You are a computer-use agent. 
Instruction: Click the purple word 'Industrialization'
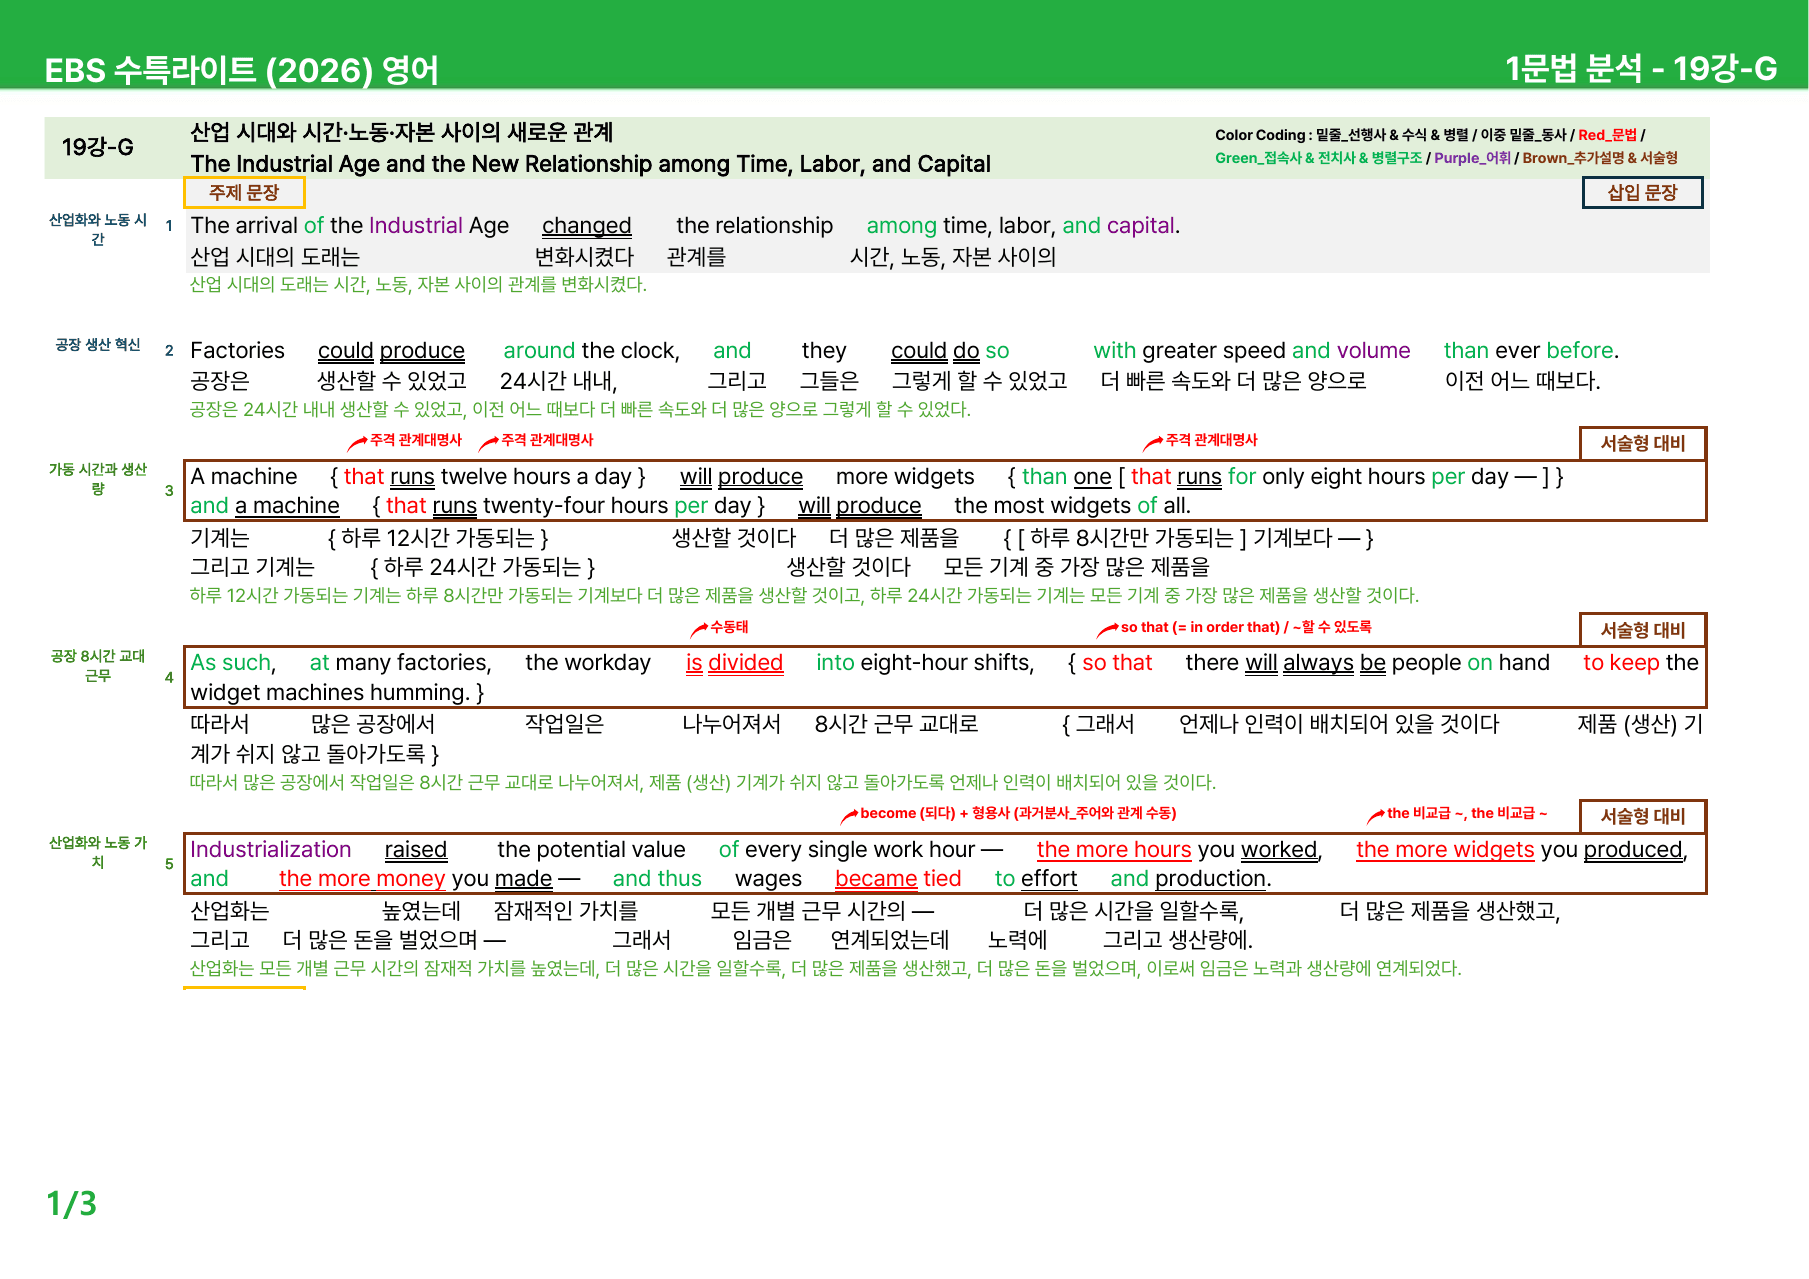click(271, 850)
